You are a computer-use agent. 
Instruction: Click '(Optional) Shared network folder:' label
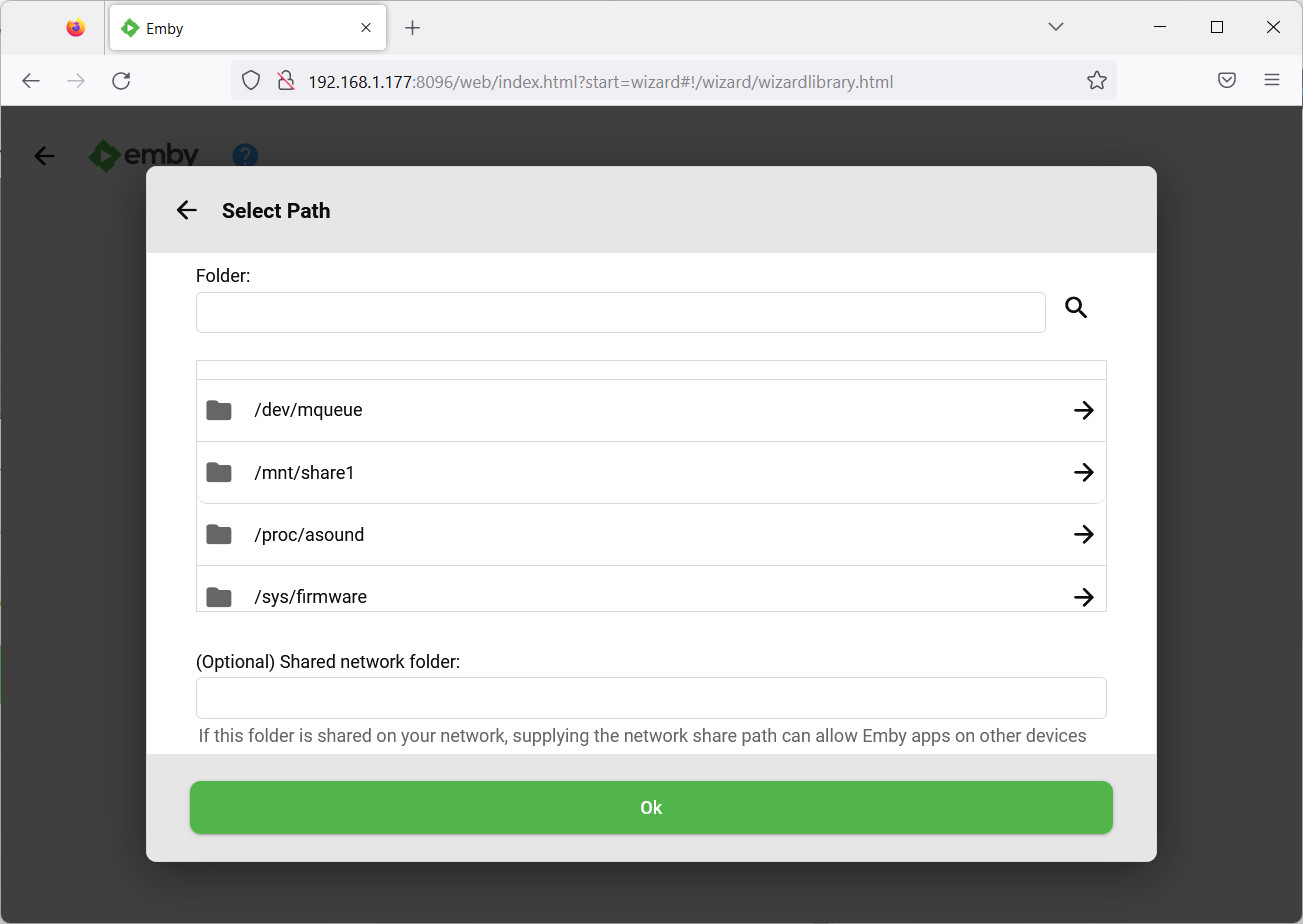click(328, 661)
